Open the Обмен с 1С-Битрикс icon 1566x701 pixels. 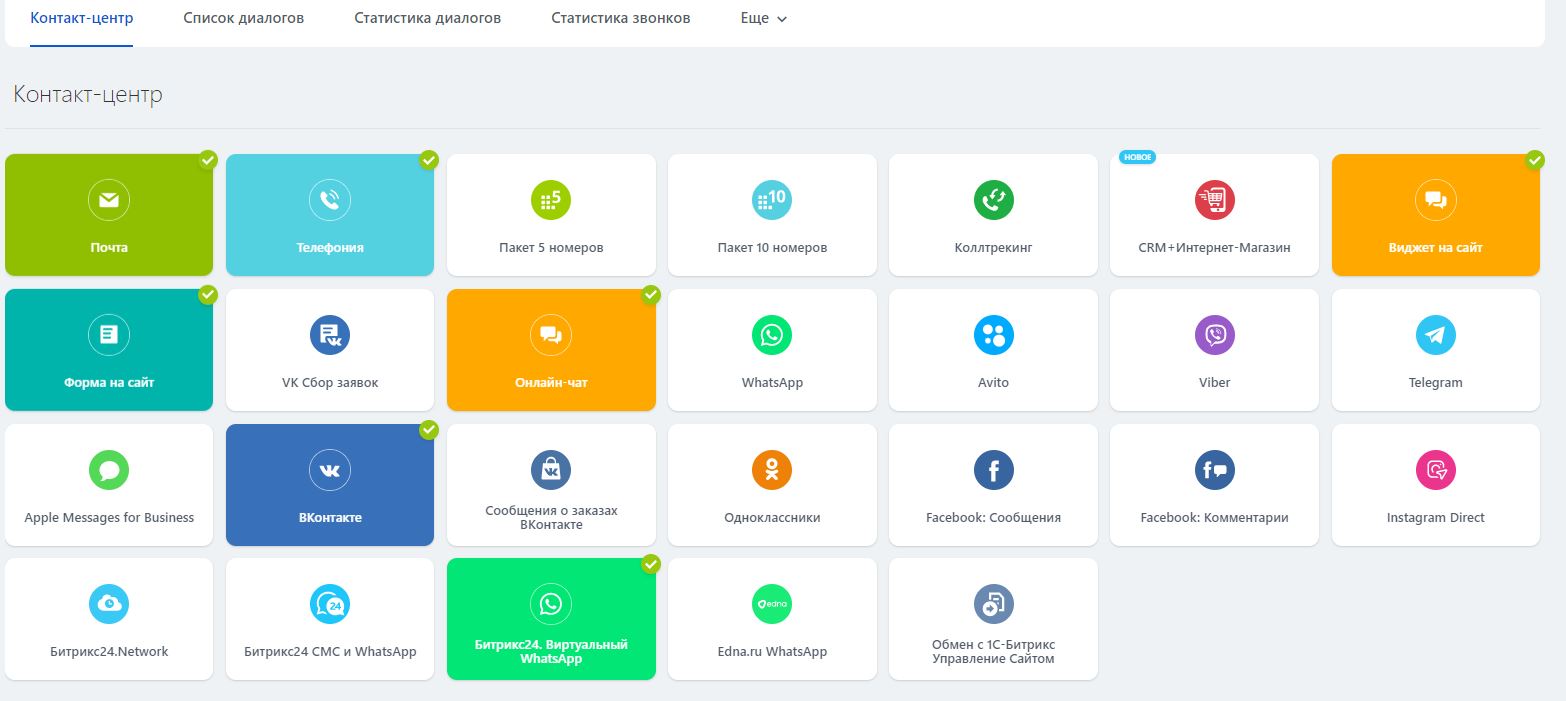(993, 604)
